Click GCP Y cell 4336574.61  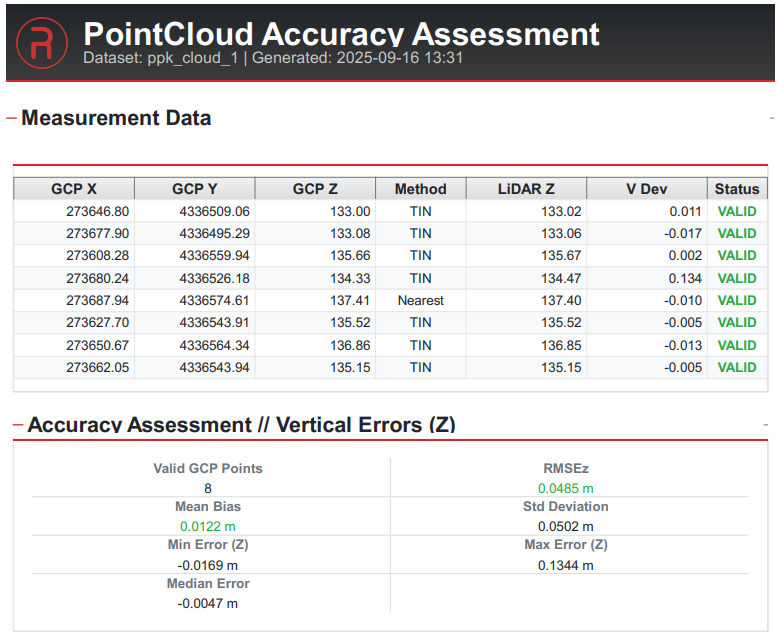click(215, 300)
